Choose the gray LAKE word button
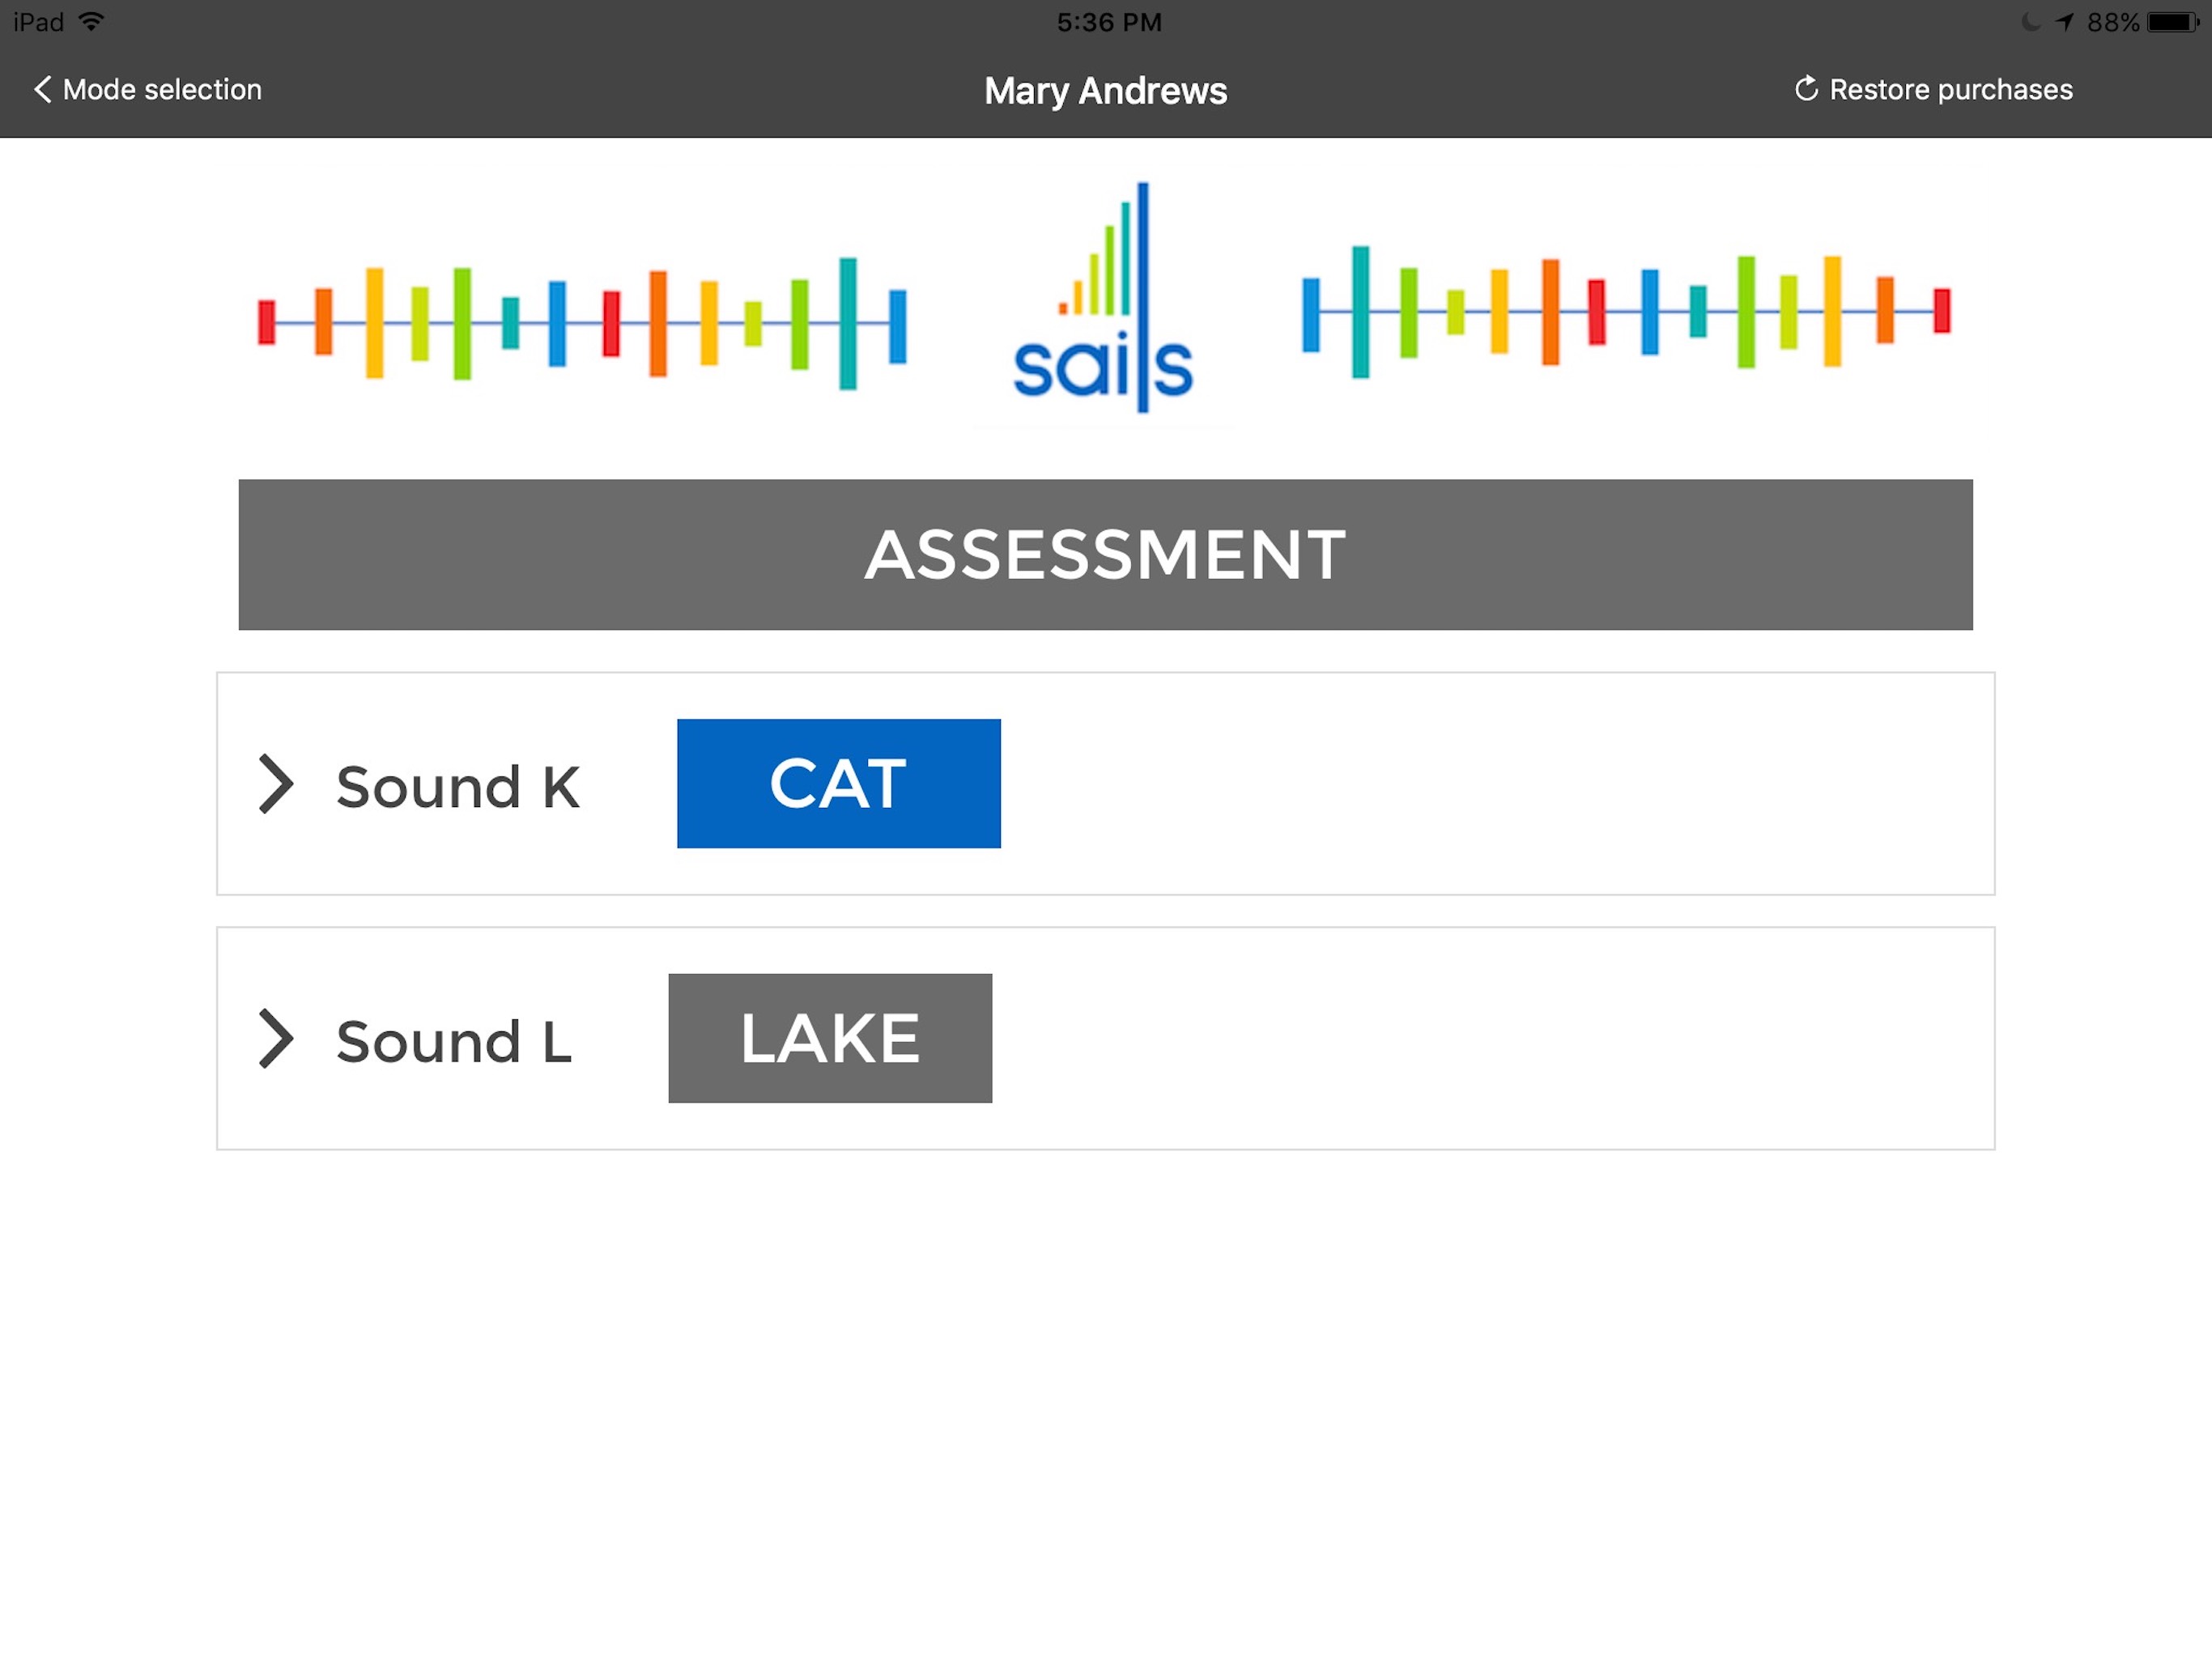The width and height of the screenshot is (2212, 1658). tap(830, 1038)
